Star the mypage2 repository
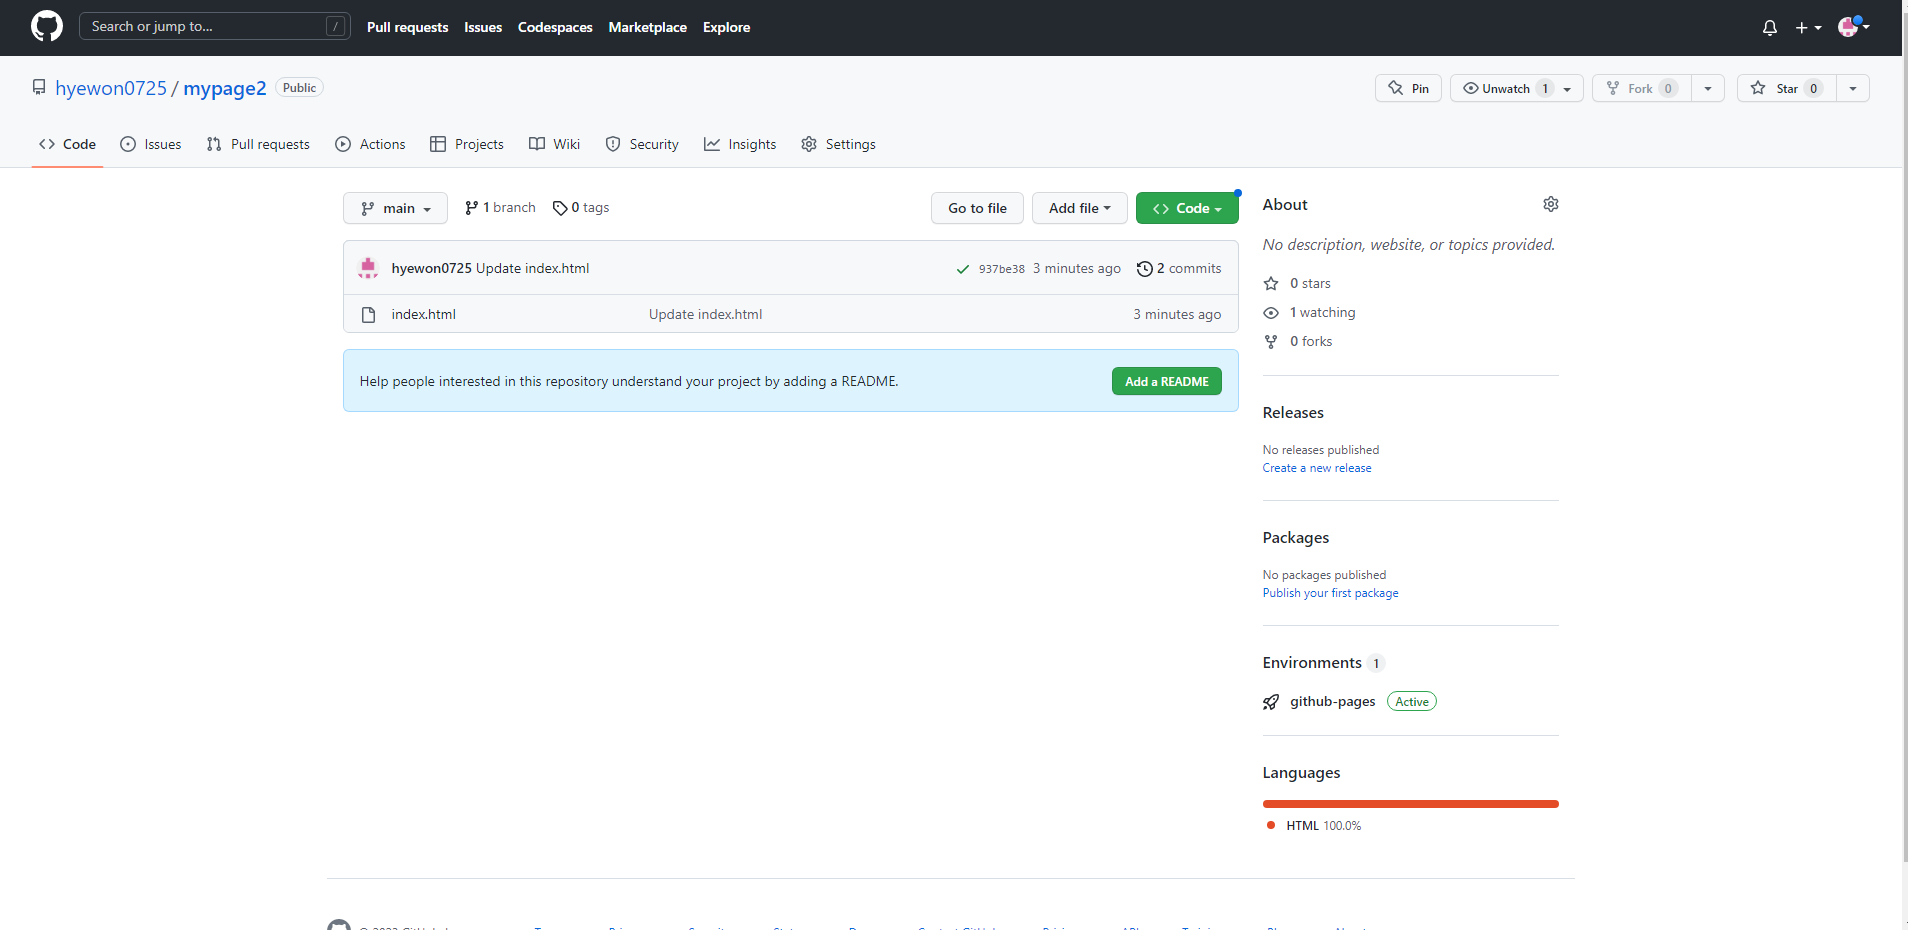1908x930 pixels. click(1786, 88)
